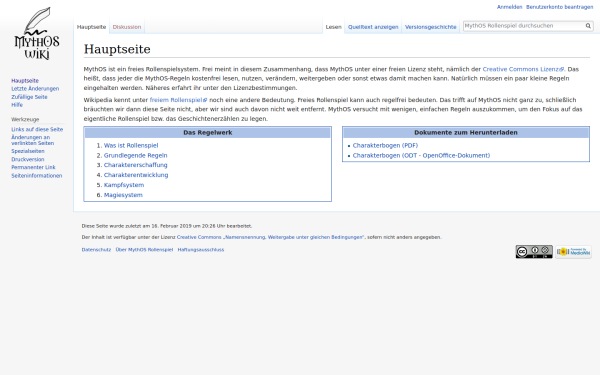Open the footer Creative Commons Namensnennung license link

pos(270,237)
